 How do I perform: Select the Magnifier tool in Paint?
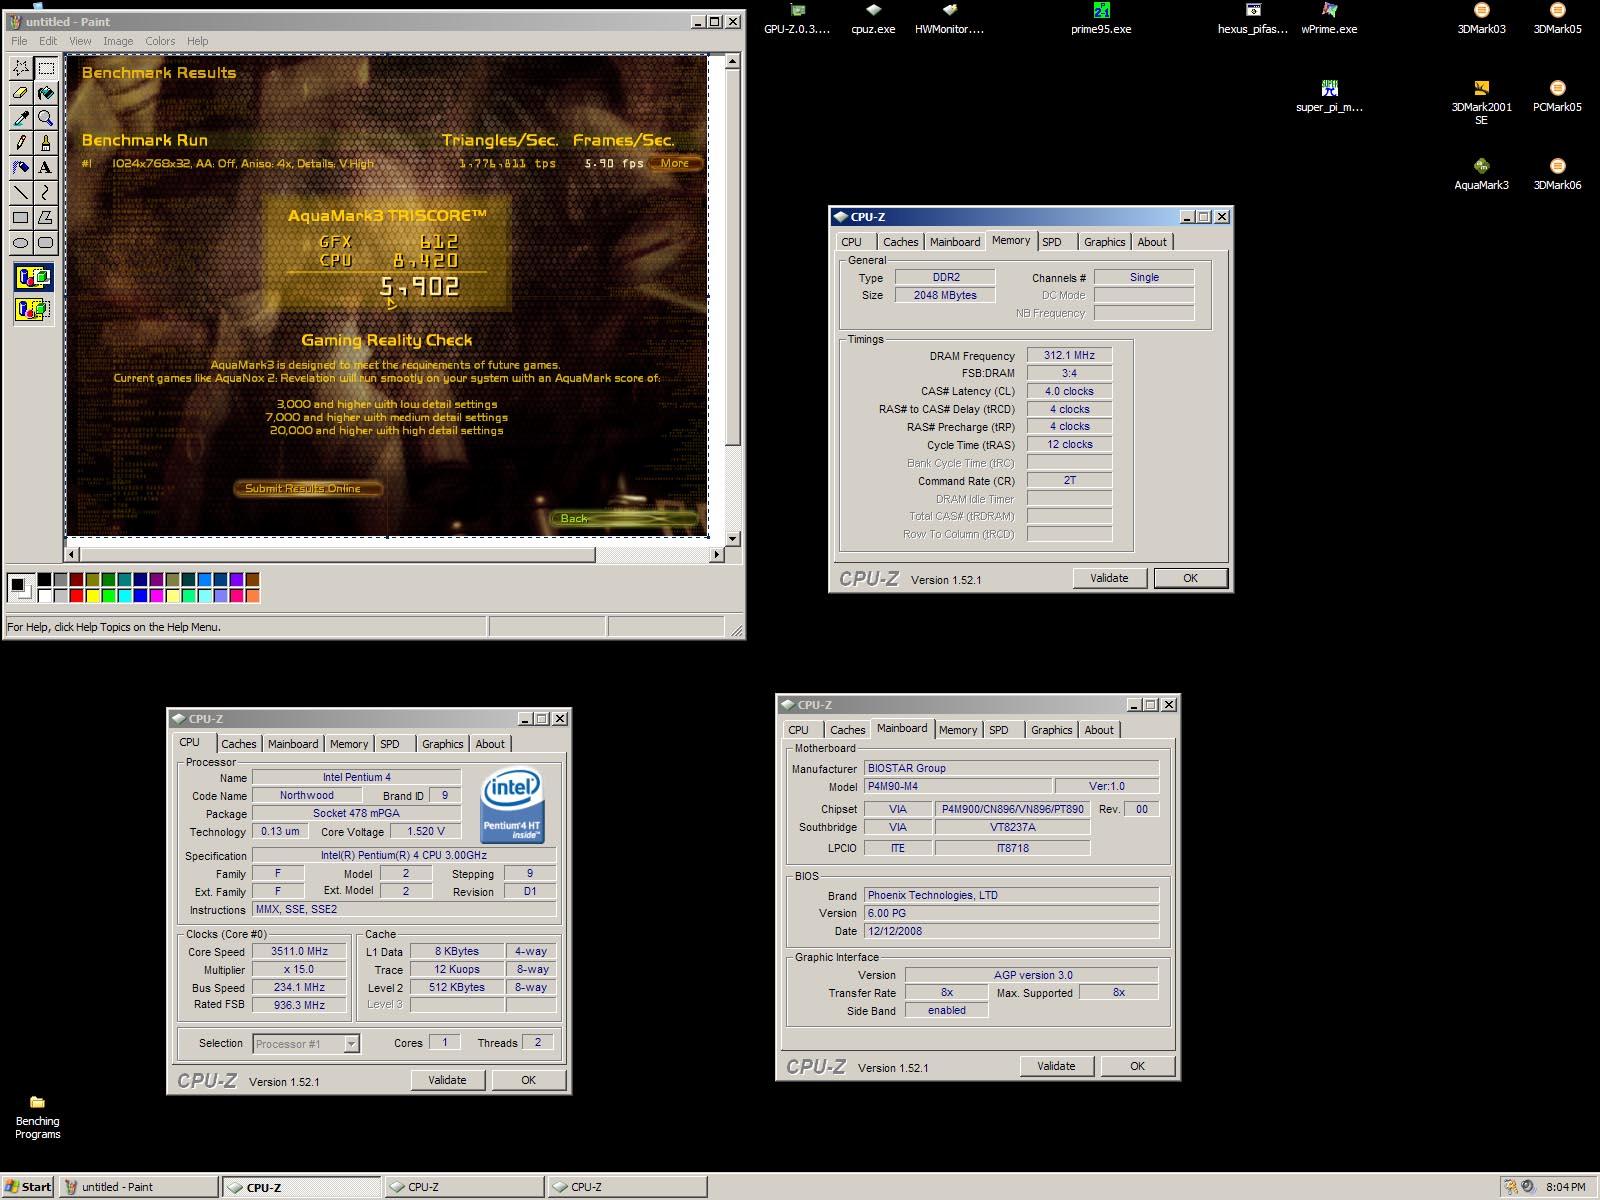46,118
